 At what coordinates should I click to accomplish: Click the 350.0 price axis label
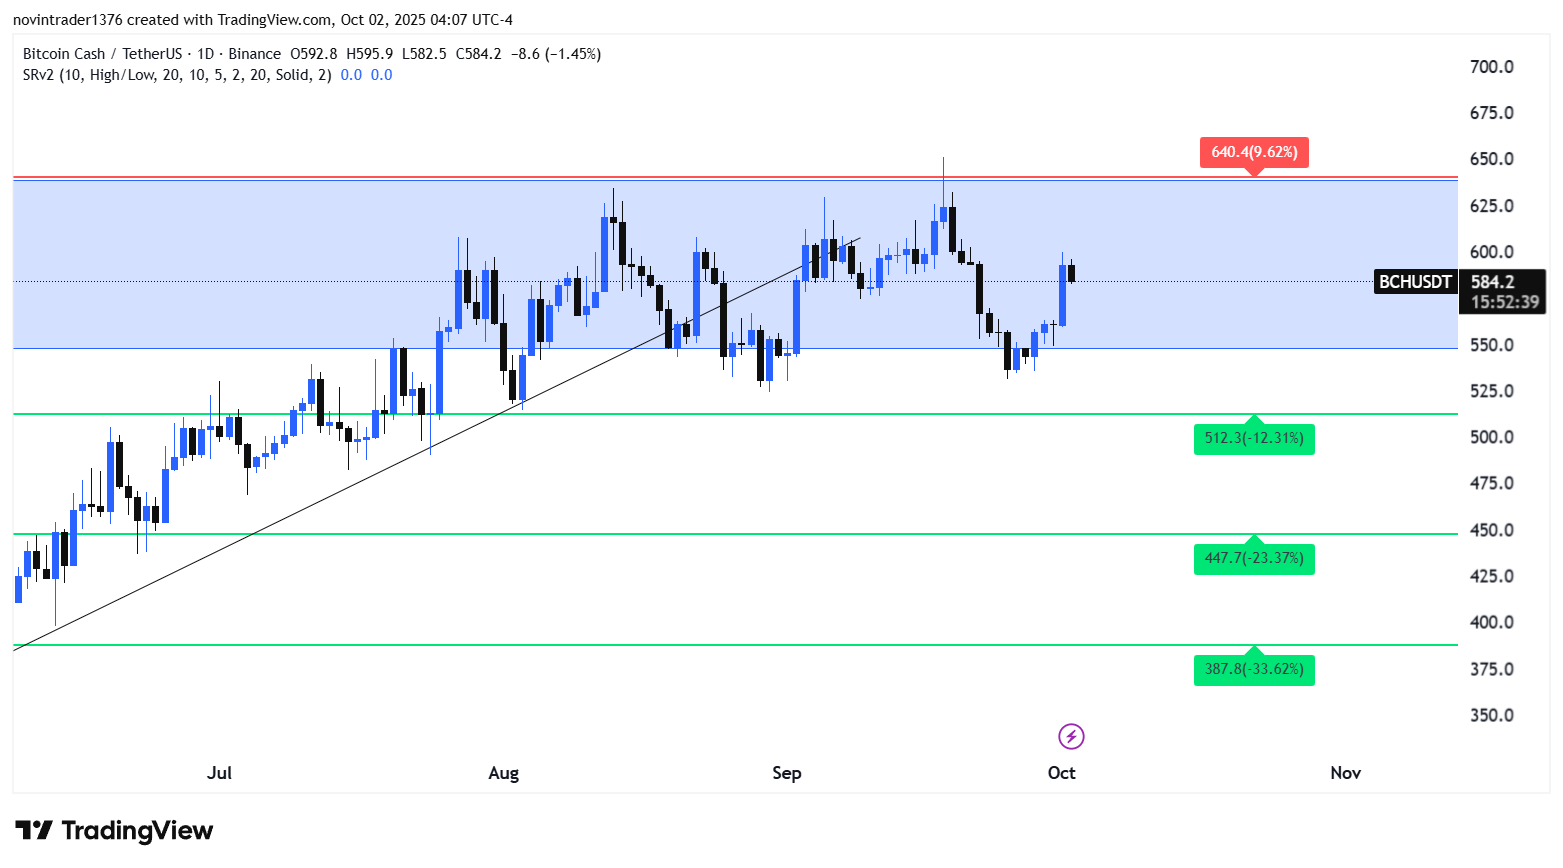1491,715
